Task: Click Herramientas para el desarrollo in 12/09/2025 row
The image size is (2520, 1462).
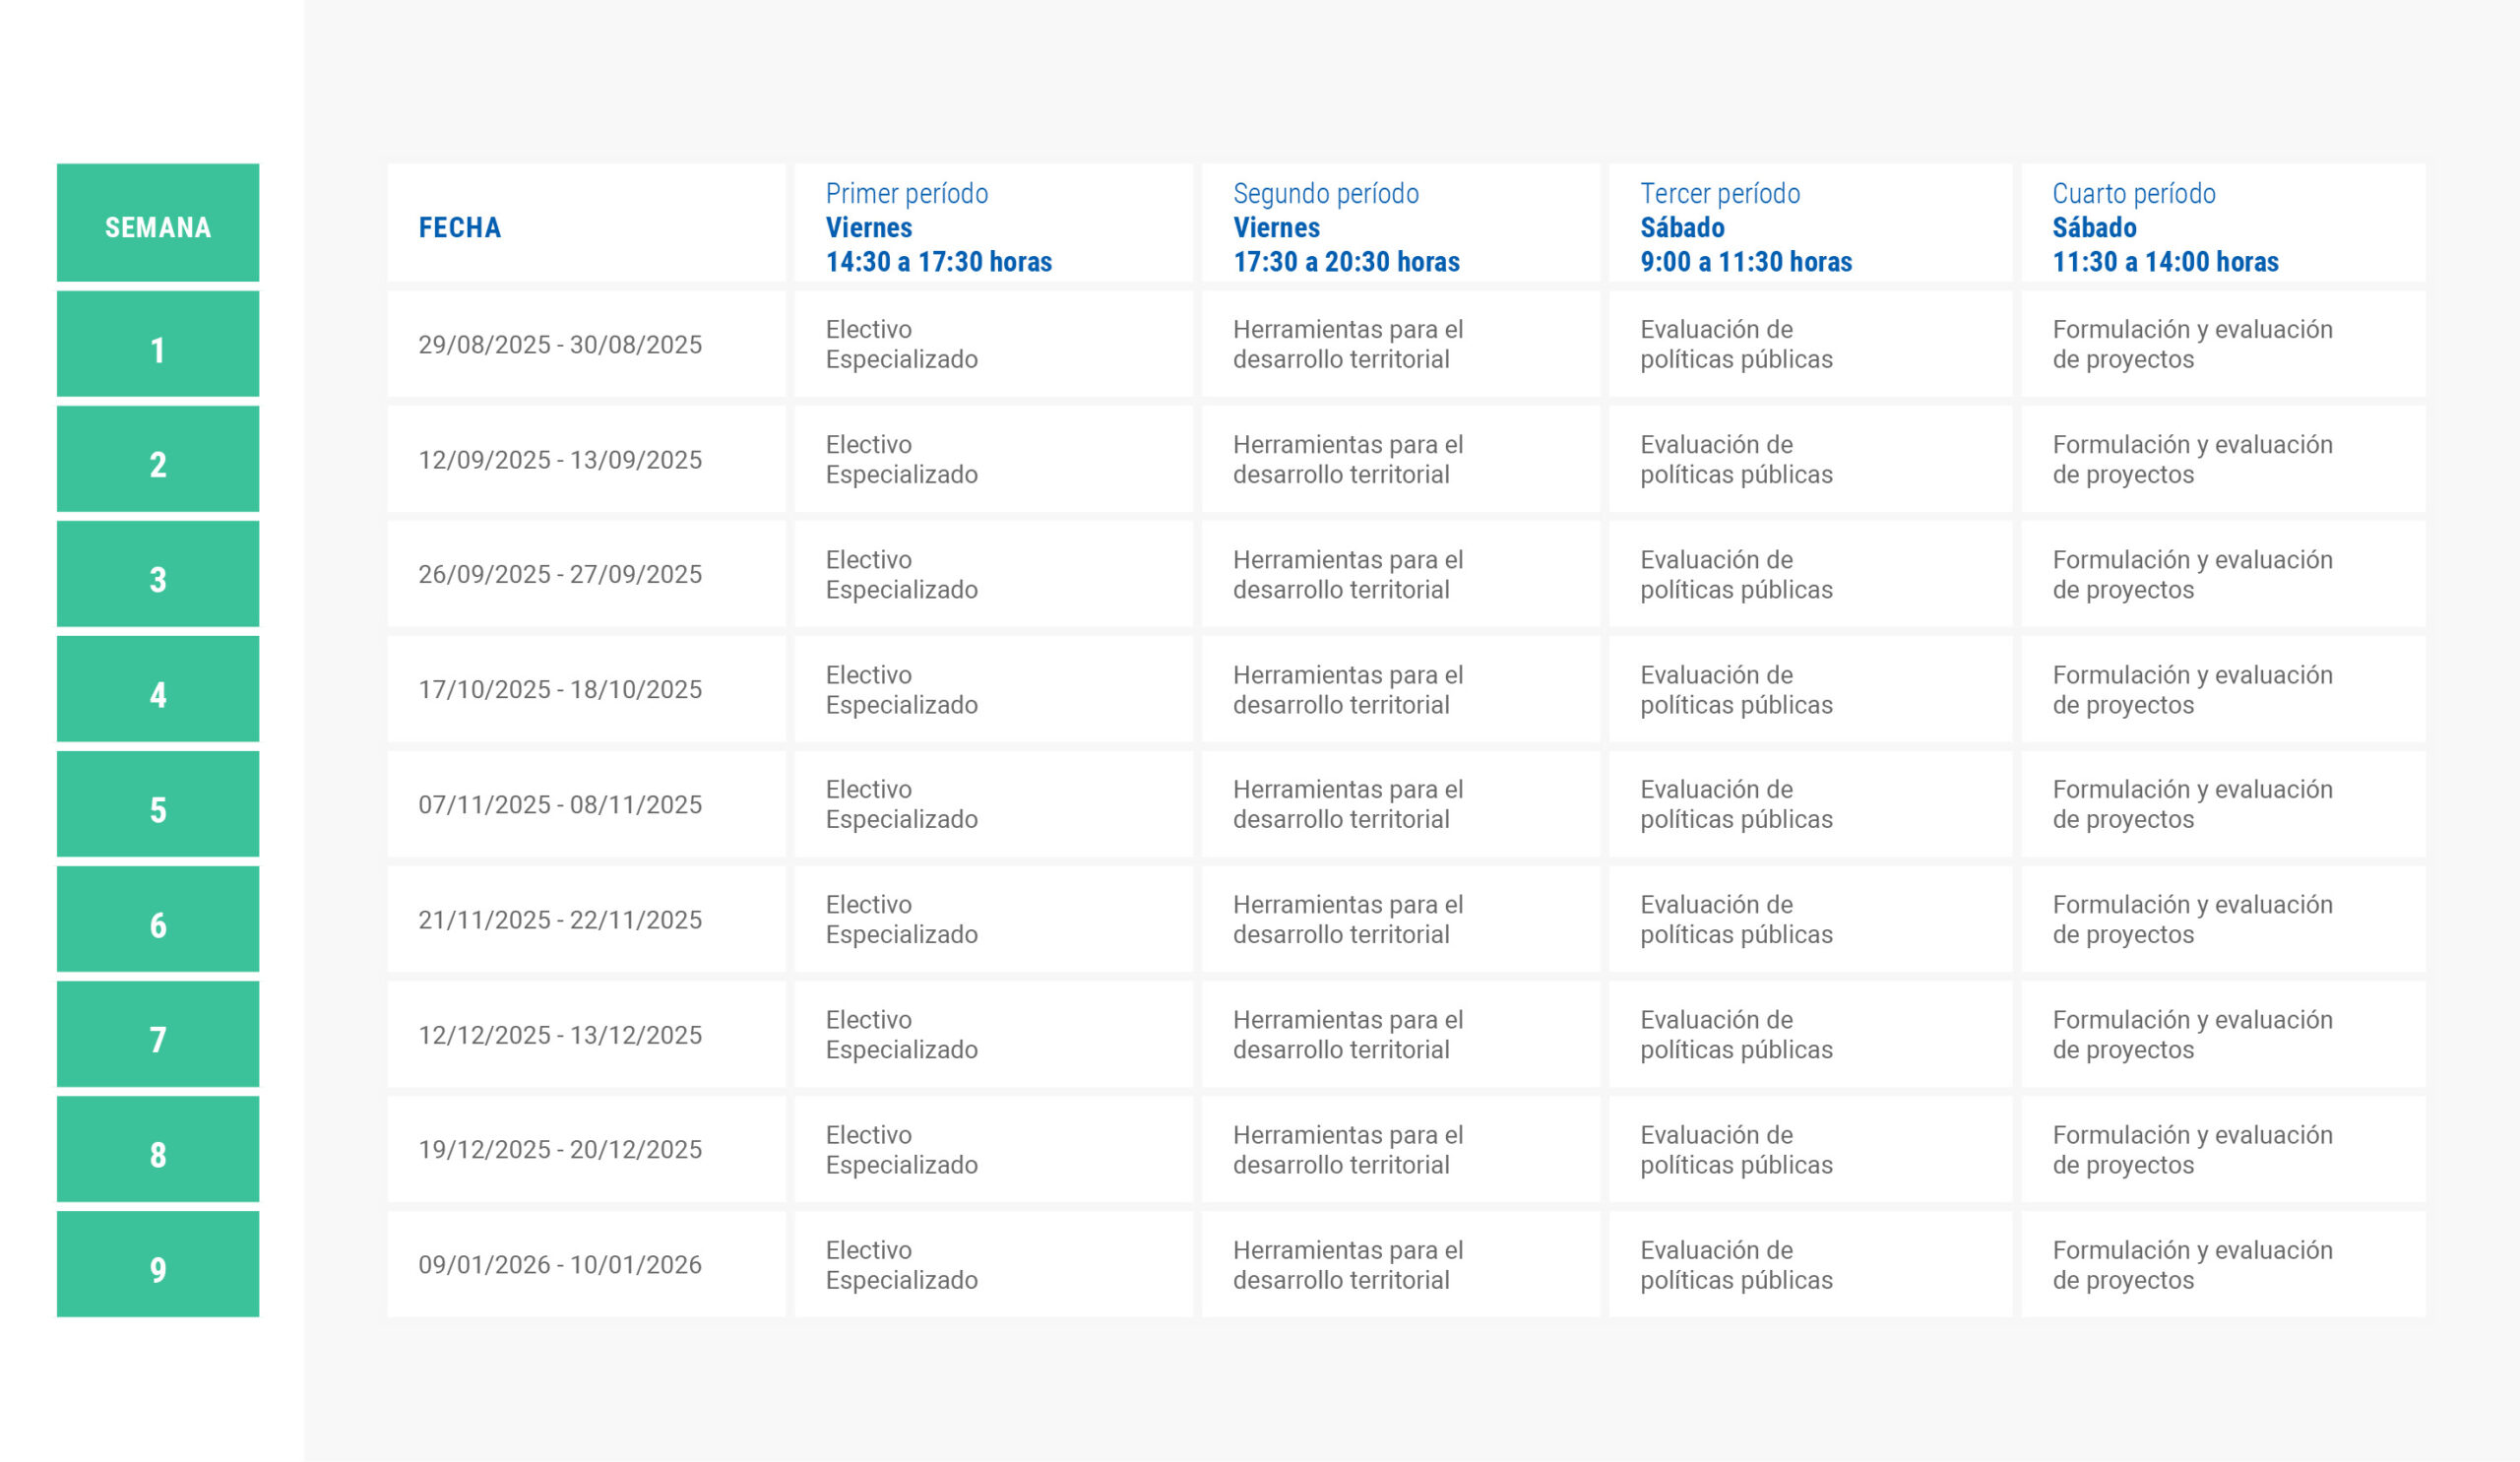Action: (x=1400, y=459)
